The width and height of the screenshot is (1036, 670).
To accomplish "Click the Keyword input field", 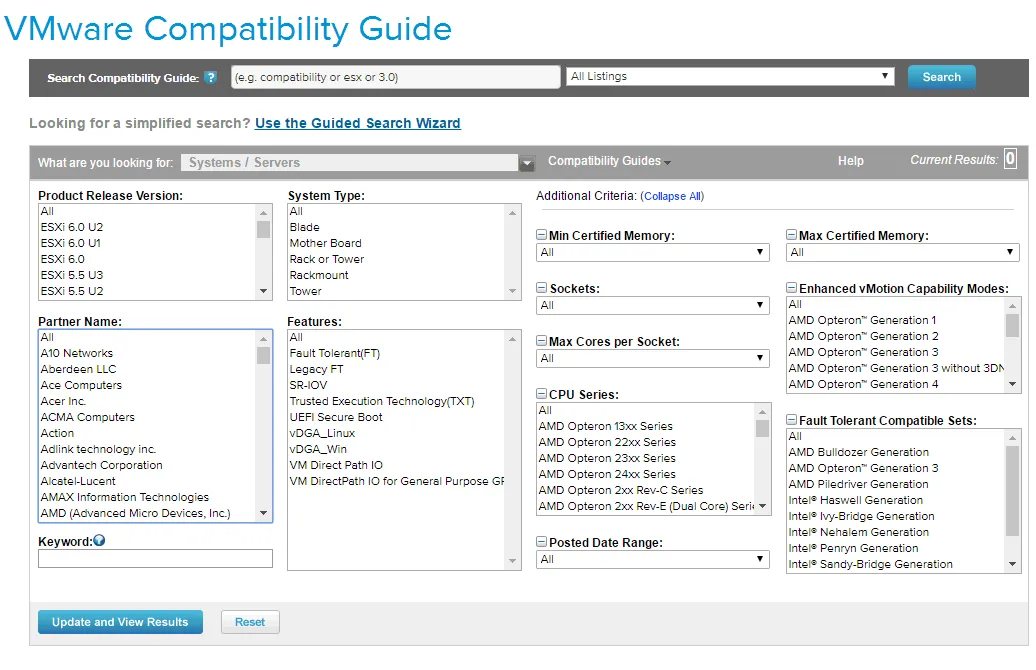I will coord(155,559).
